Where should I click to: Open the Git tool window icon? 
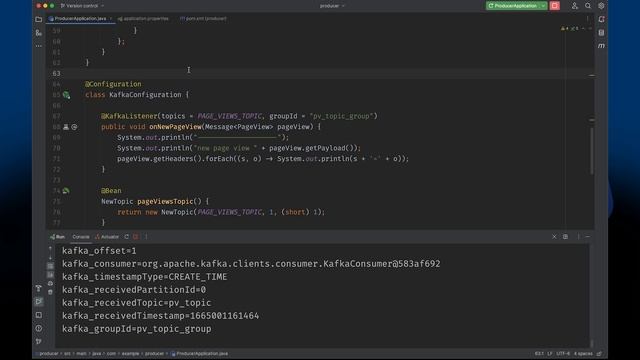coord(39,341)
